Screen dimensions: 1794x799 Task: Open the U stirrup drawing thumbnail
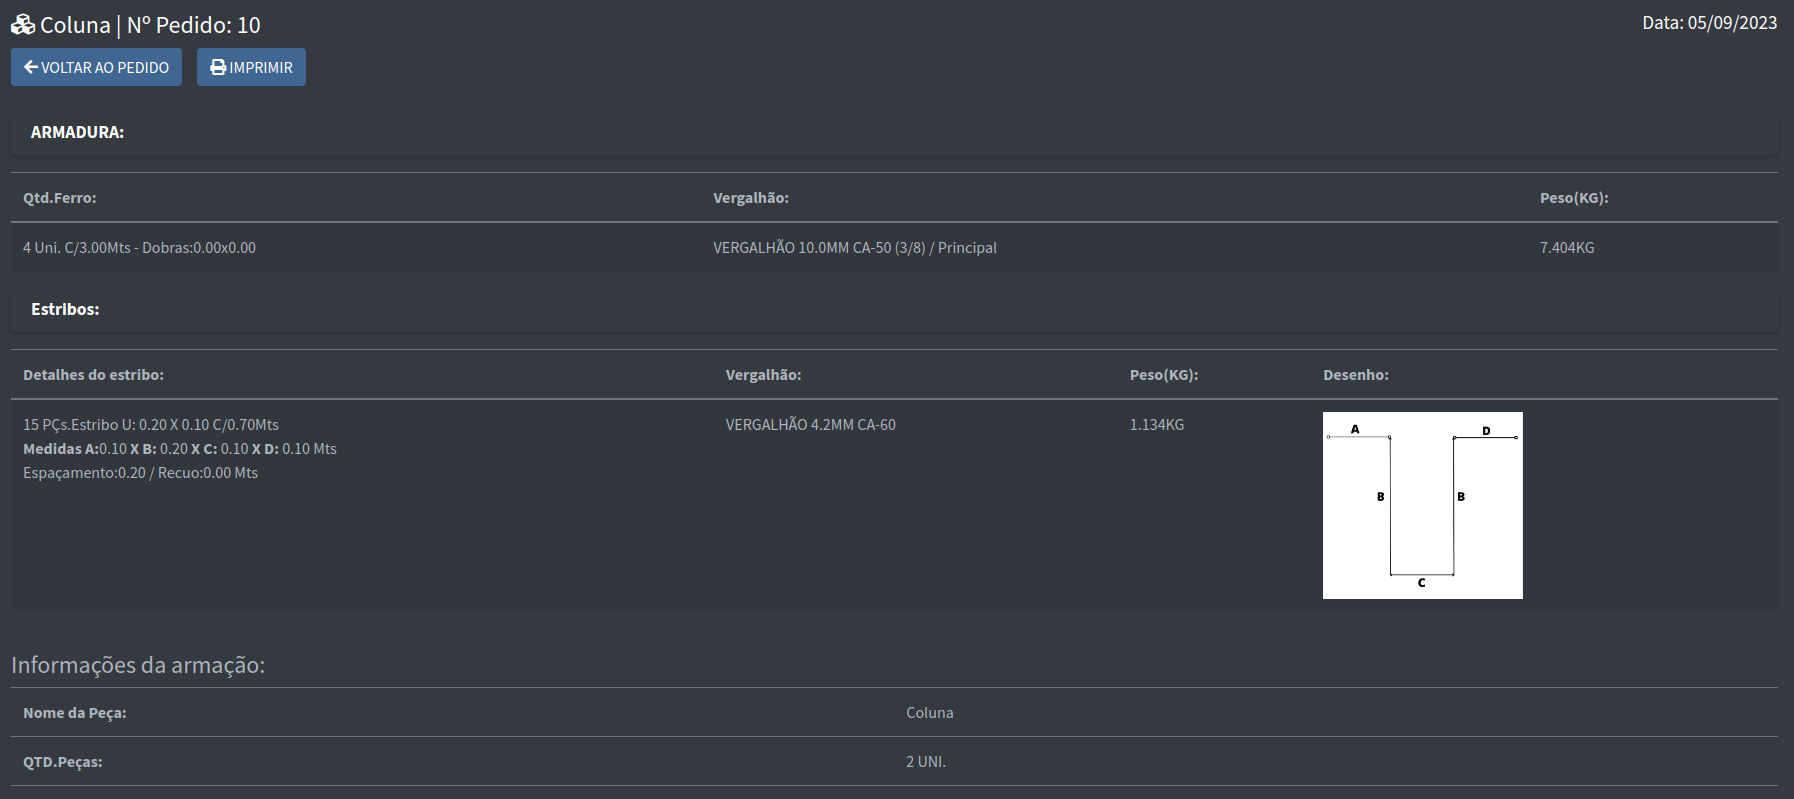click(1422, 505)
